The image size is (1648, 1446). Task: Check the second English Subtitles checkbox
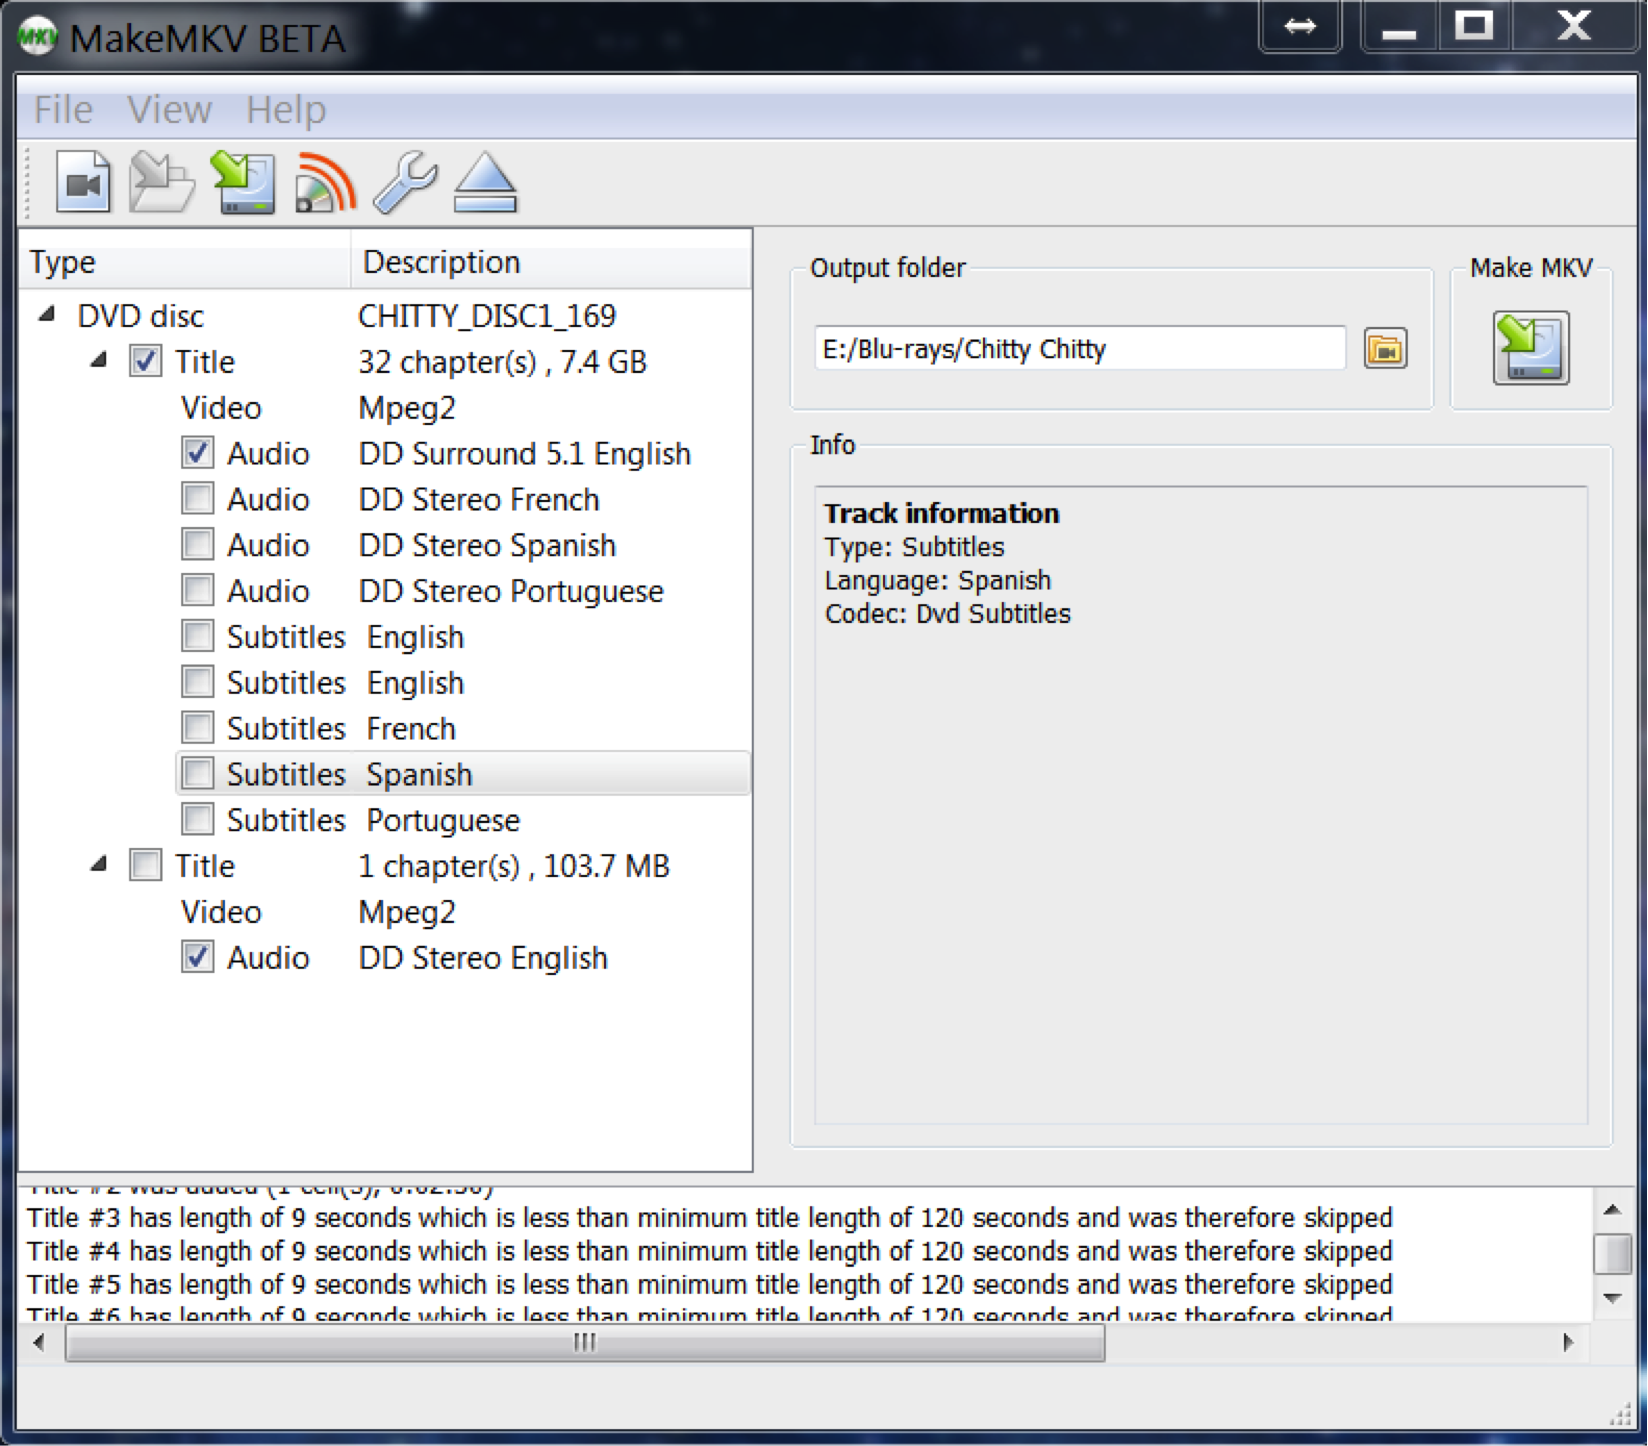click(x=197, y=683)
